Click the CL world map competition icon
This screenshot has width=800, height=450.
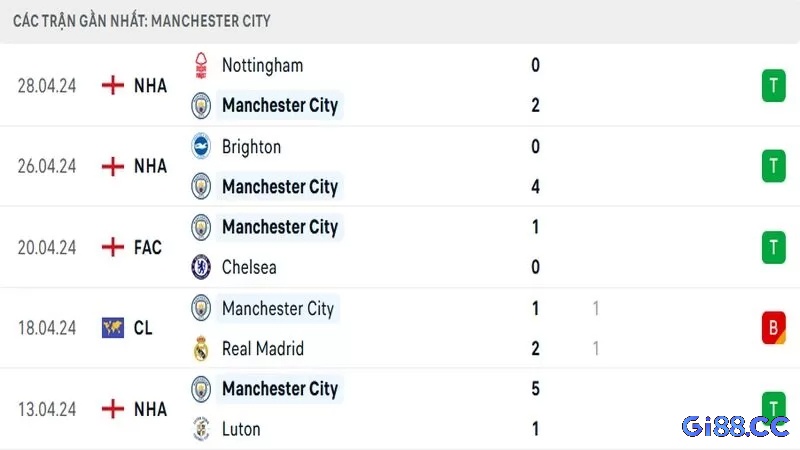113,328
